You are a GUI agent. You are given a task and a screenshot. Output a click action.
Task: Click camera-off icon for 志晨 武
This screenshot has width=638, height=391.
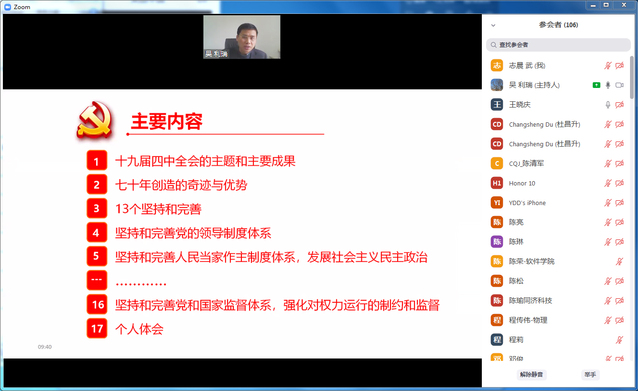click(x=620, y=66)
